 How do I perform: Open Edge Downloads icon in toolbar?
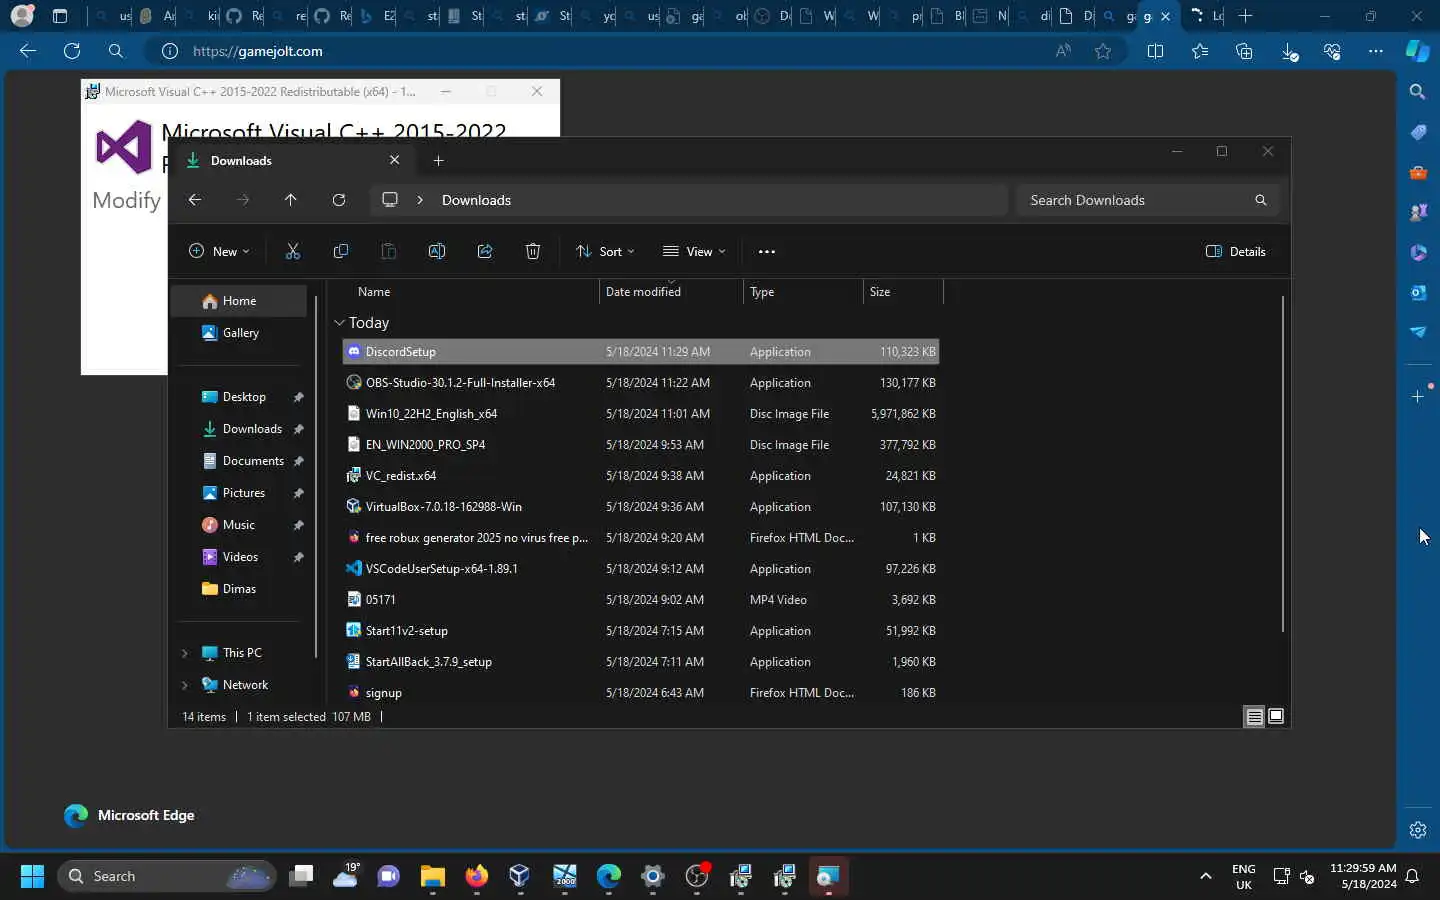(x=1290, y=51)
